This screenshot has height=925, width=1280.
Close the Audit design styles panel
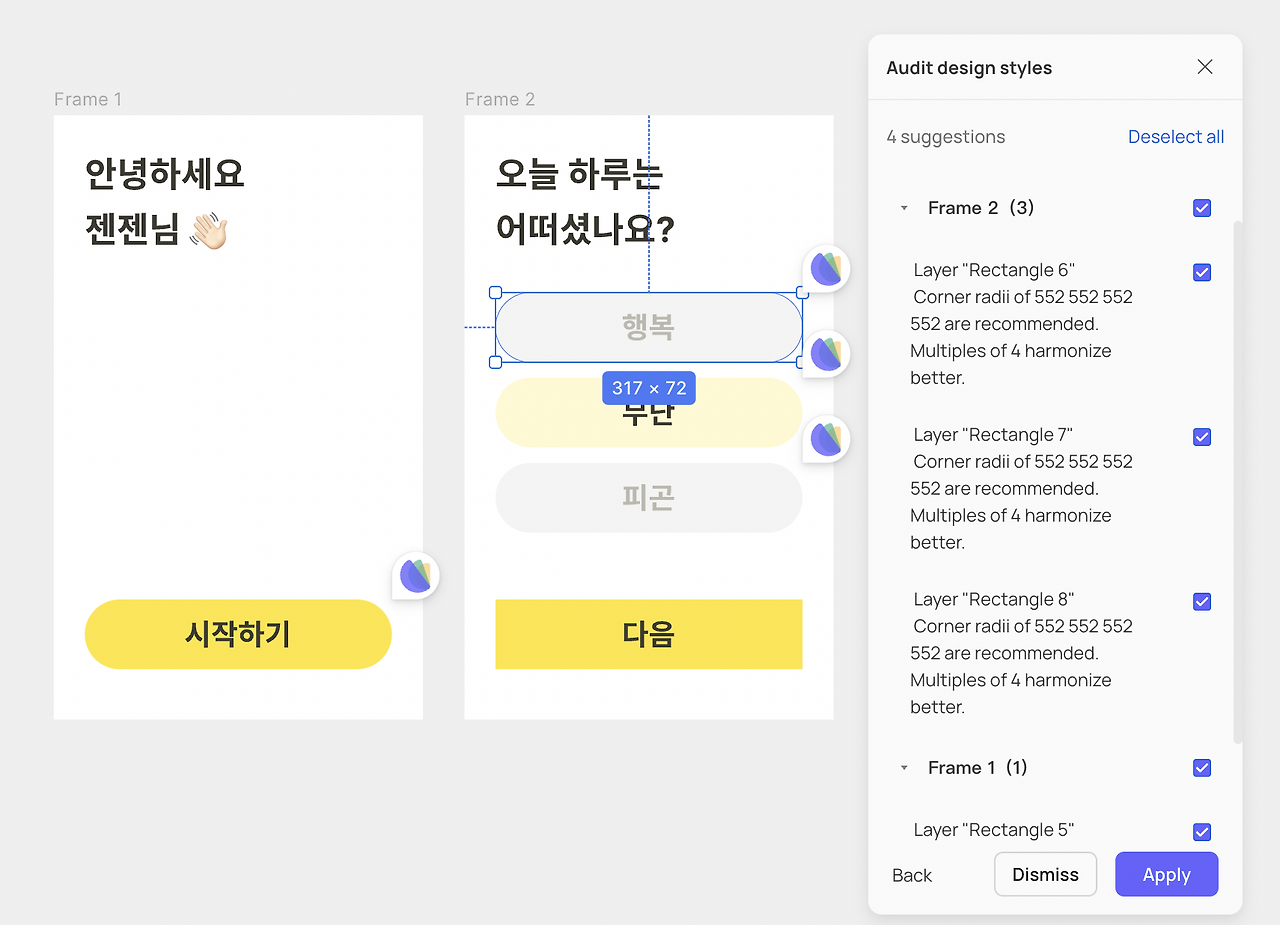(1205, 66)
